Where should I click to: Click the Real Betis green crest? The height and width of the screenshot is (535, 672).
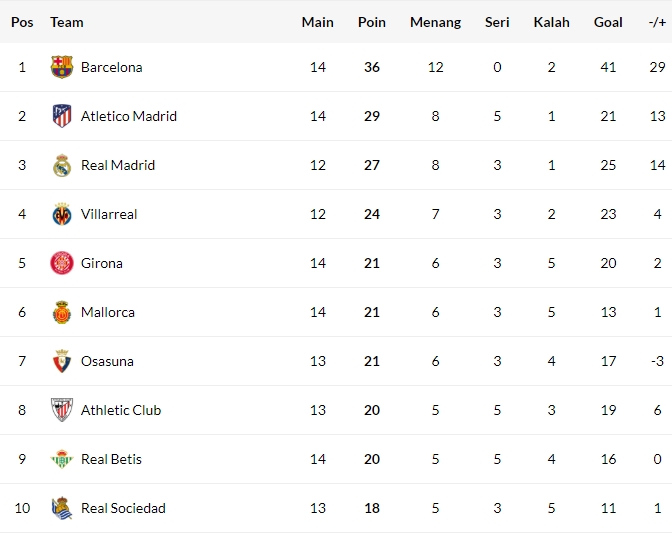[62, 459]
